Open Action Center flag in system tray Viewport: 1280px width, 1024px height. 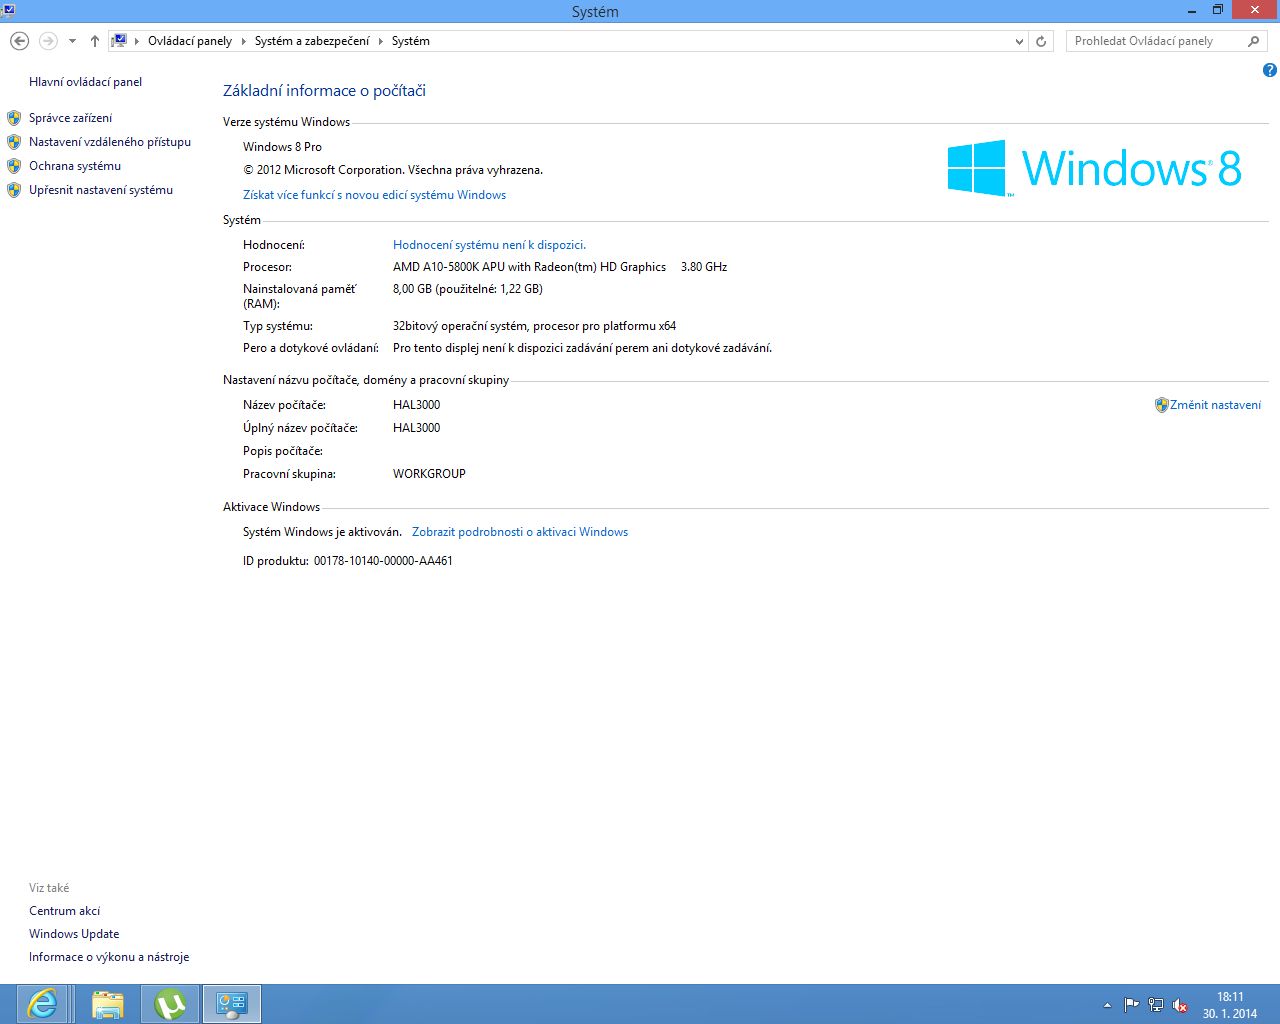pyautogui.click(x=1132, y=1005)
